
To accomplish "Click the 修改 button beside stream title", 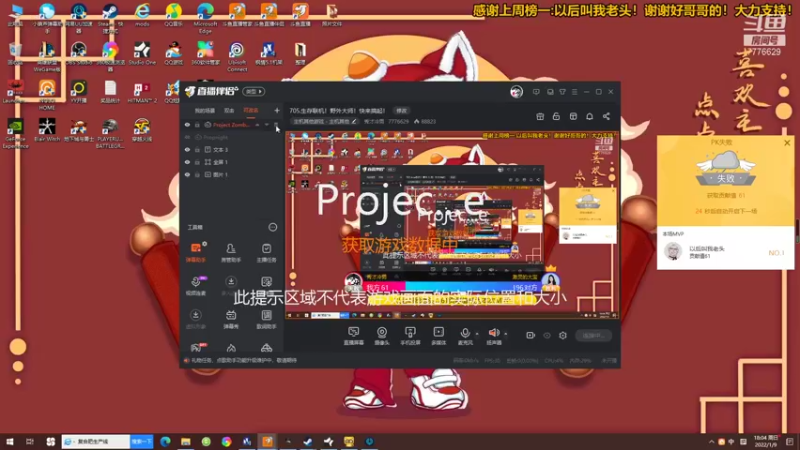I will [402, 111].
